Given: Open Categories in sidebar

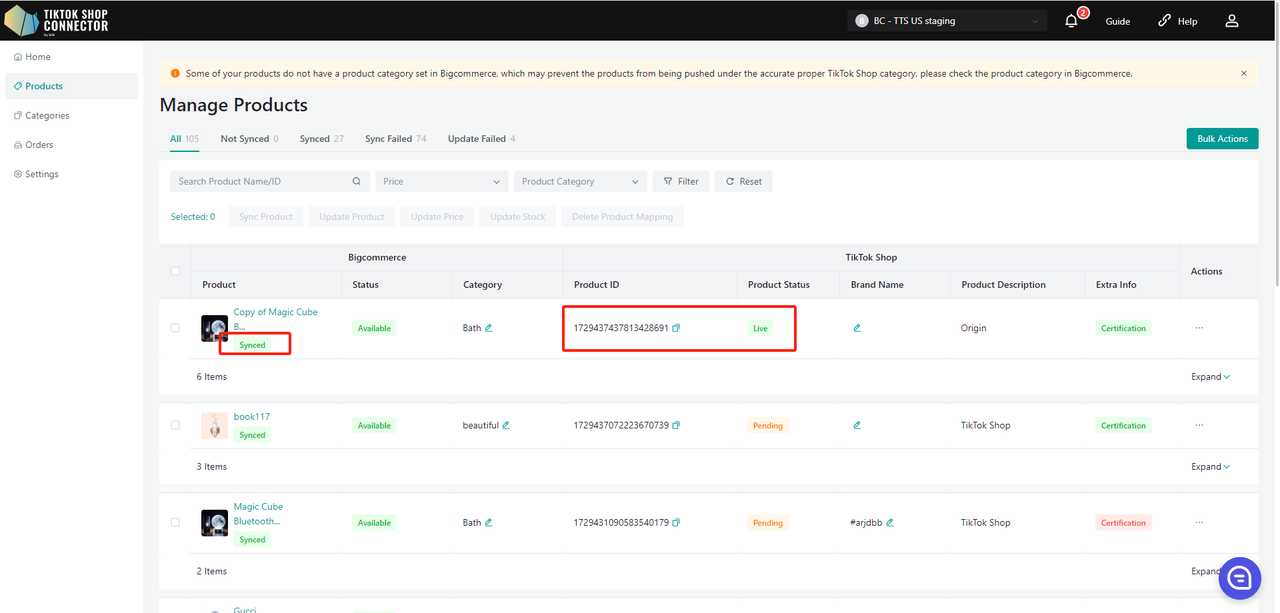Looking at the screenshot, I should [71, 116].
